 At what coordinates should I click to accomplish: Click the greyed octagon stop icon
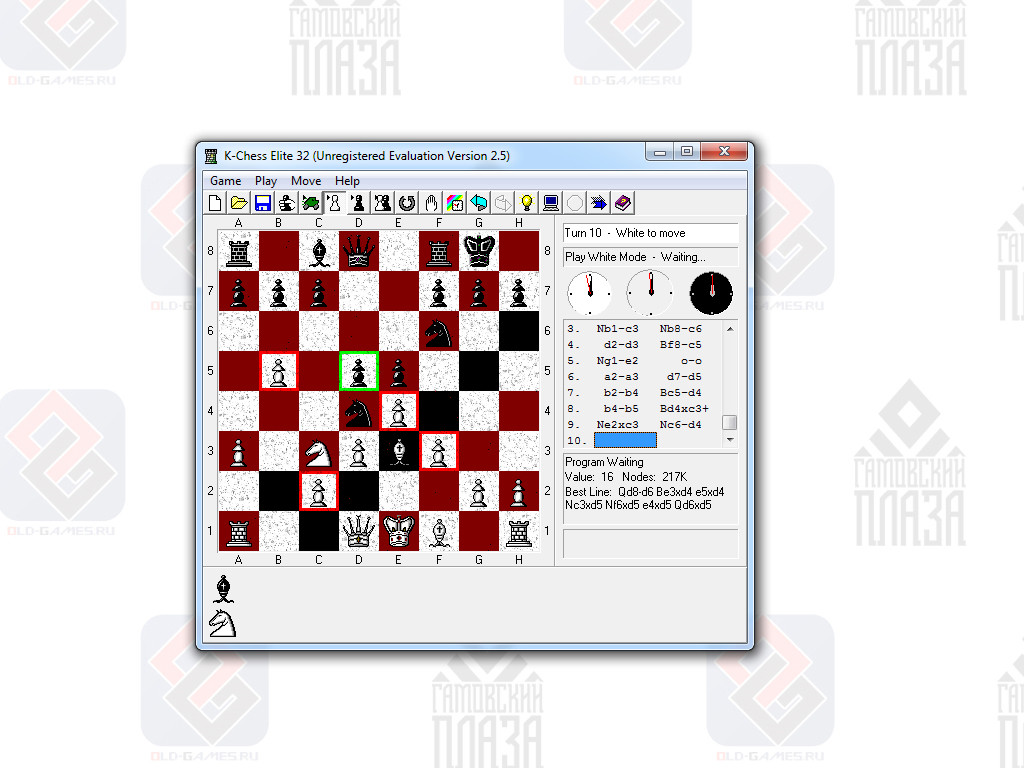575,203
